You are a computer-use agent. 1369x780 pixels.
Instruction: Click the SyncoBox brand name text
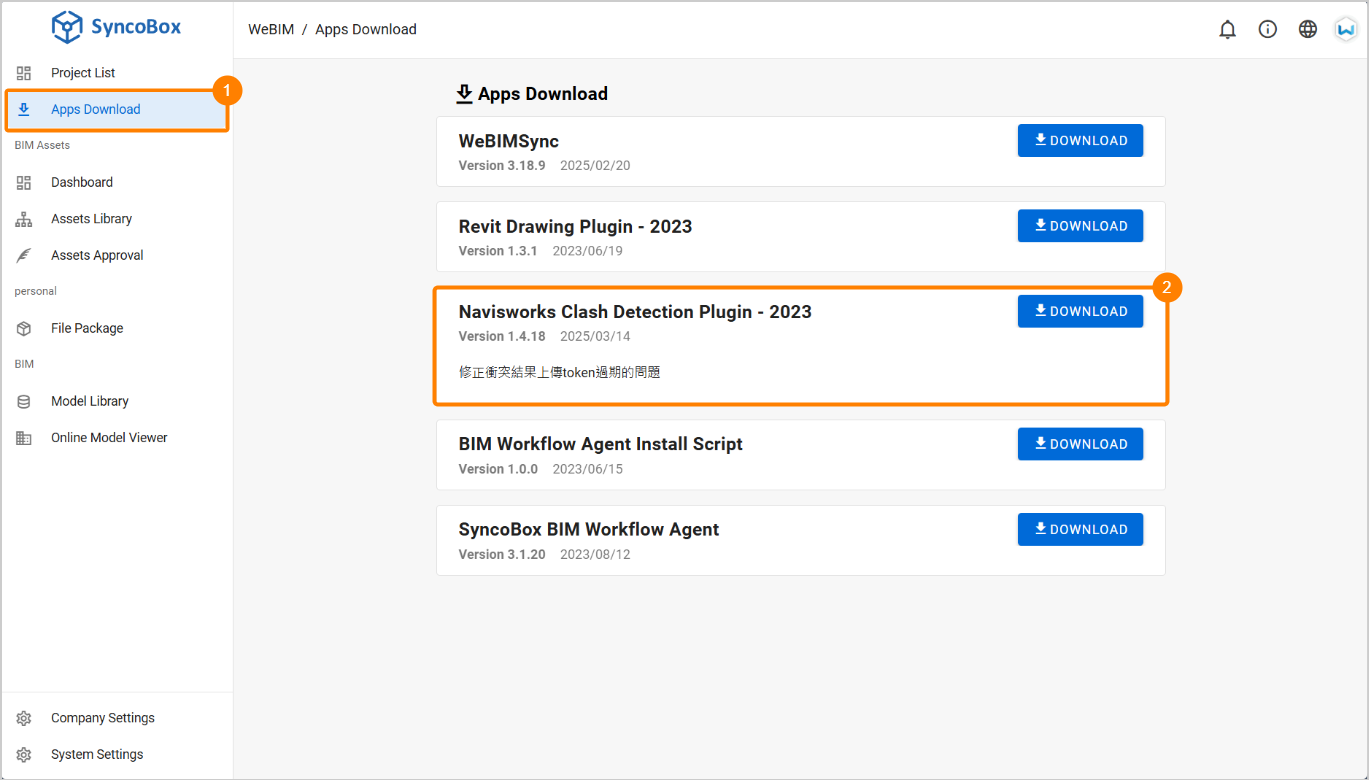pyautogui.click(x=136, y=27)
